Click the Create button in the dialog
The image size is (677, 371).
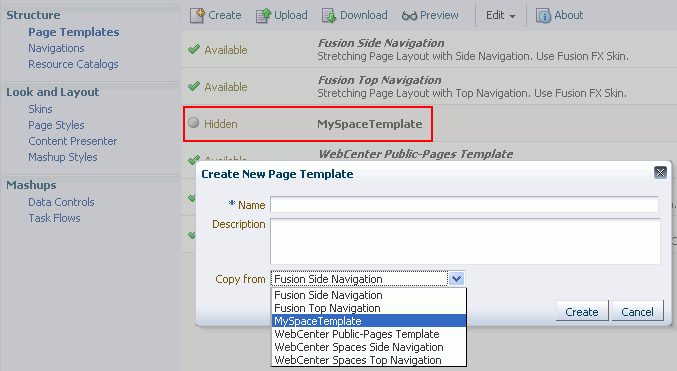pyautogui.click(x=582, y=311)
